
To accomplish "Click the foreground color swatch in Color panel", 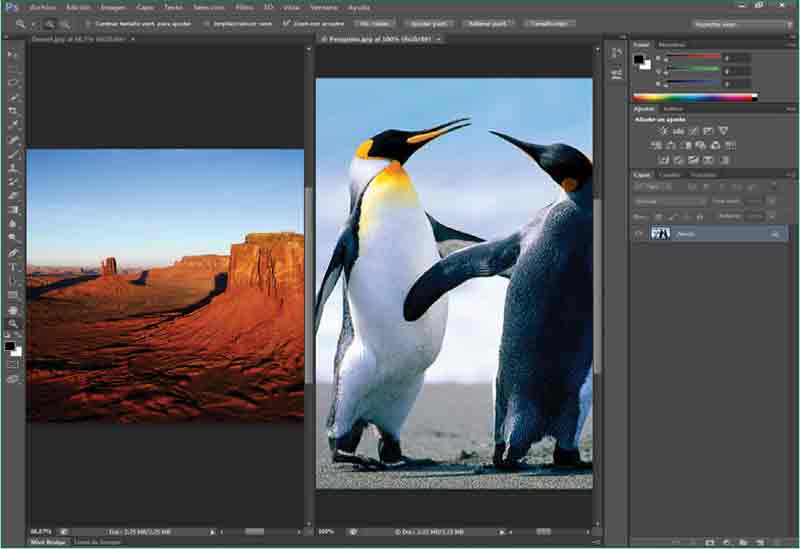I will pyautogui.click(x=639, y=59).
